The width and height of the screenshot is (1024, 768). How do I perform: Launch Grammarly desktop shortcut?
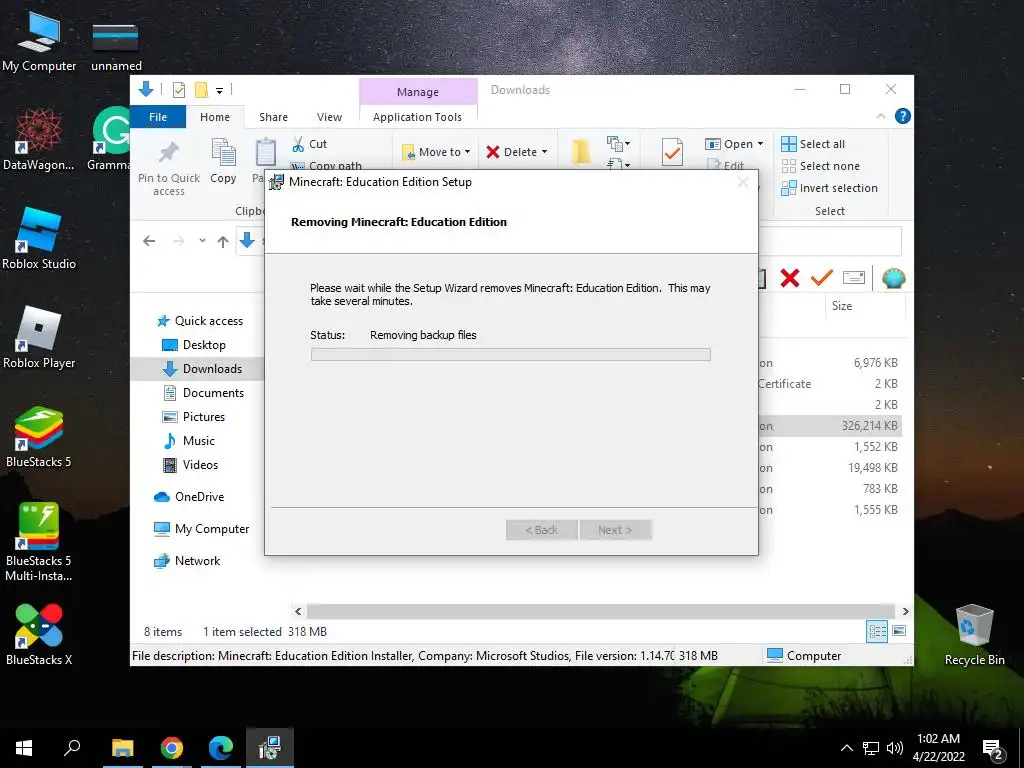(112, 139)
